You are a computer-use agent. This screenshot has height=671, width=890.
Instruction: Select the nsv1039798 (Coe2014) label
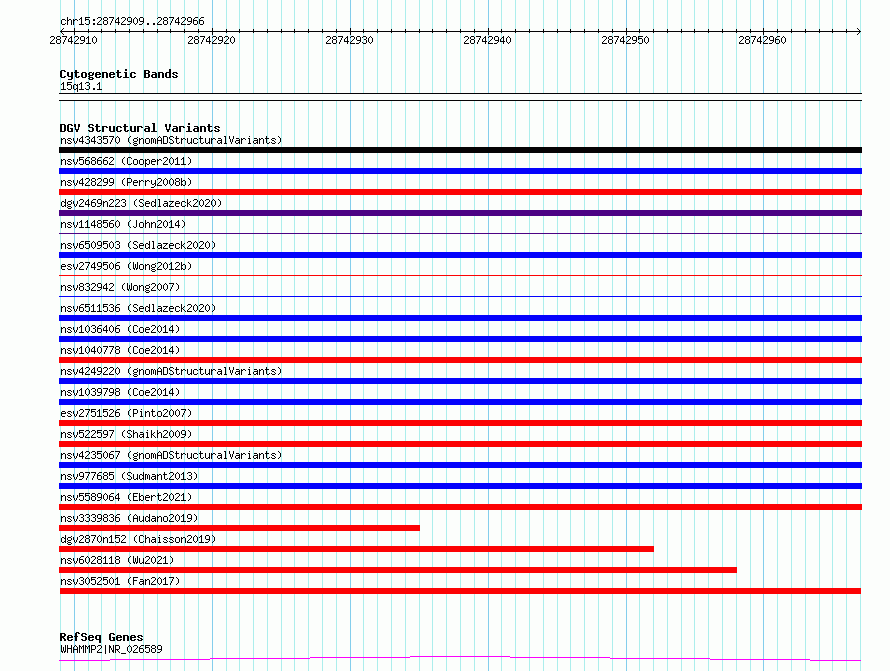click(120, 392)
